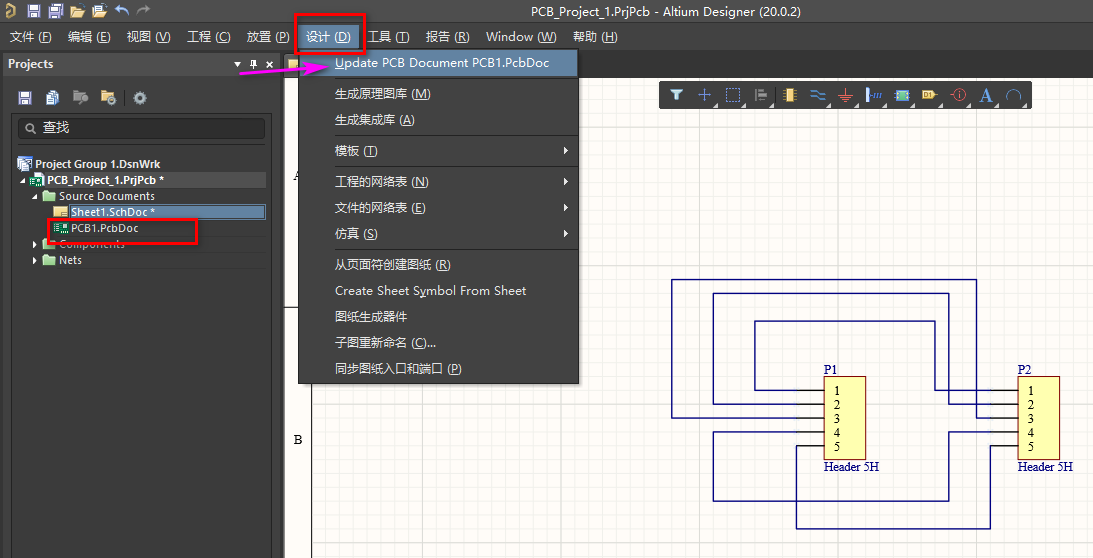The width and height of the screenshot is (1093, 558).
Task: Open the 工具 (T) menu
Action: click(389, 37)
